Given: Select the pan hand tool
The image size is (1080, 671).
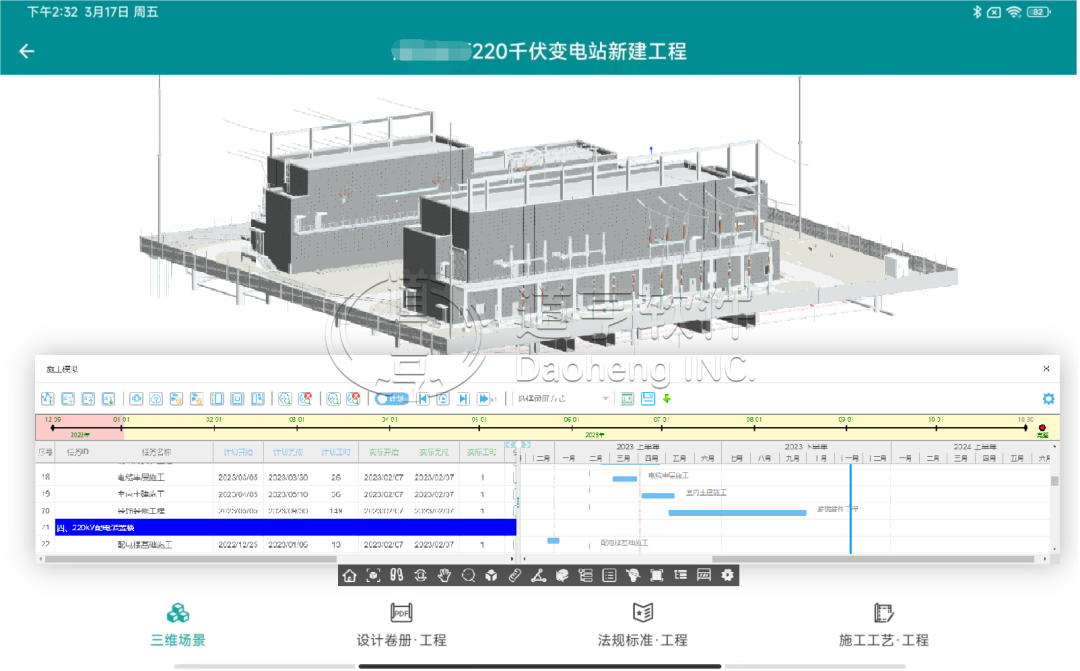Looking at the screenshot, I should 444,575.
